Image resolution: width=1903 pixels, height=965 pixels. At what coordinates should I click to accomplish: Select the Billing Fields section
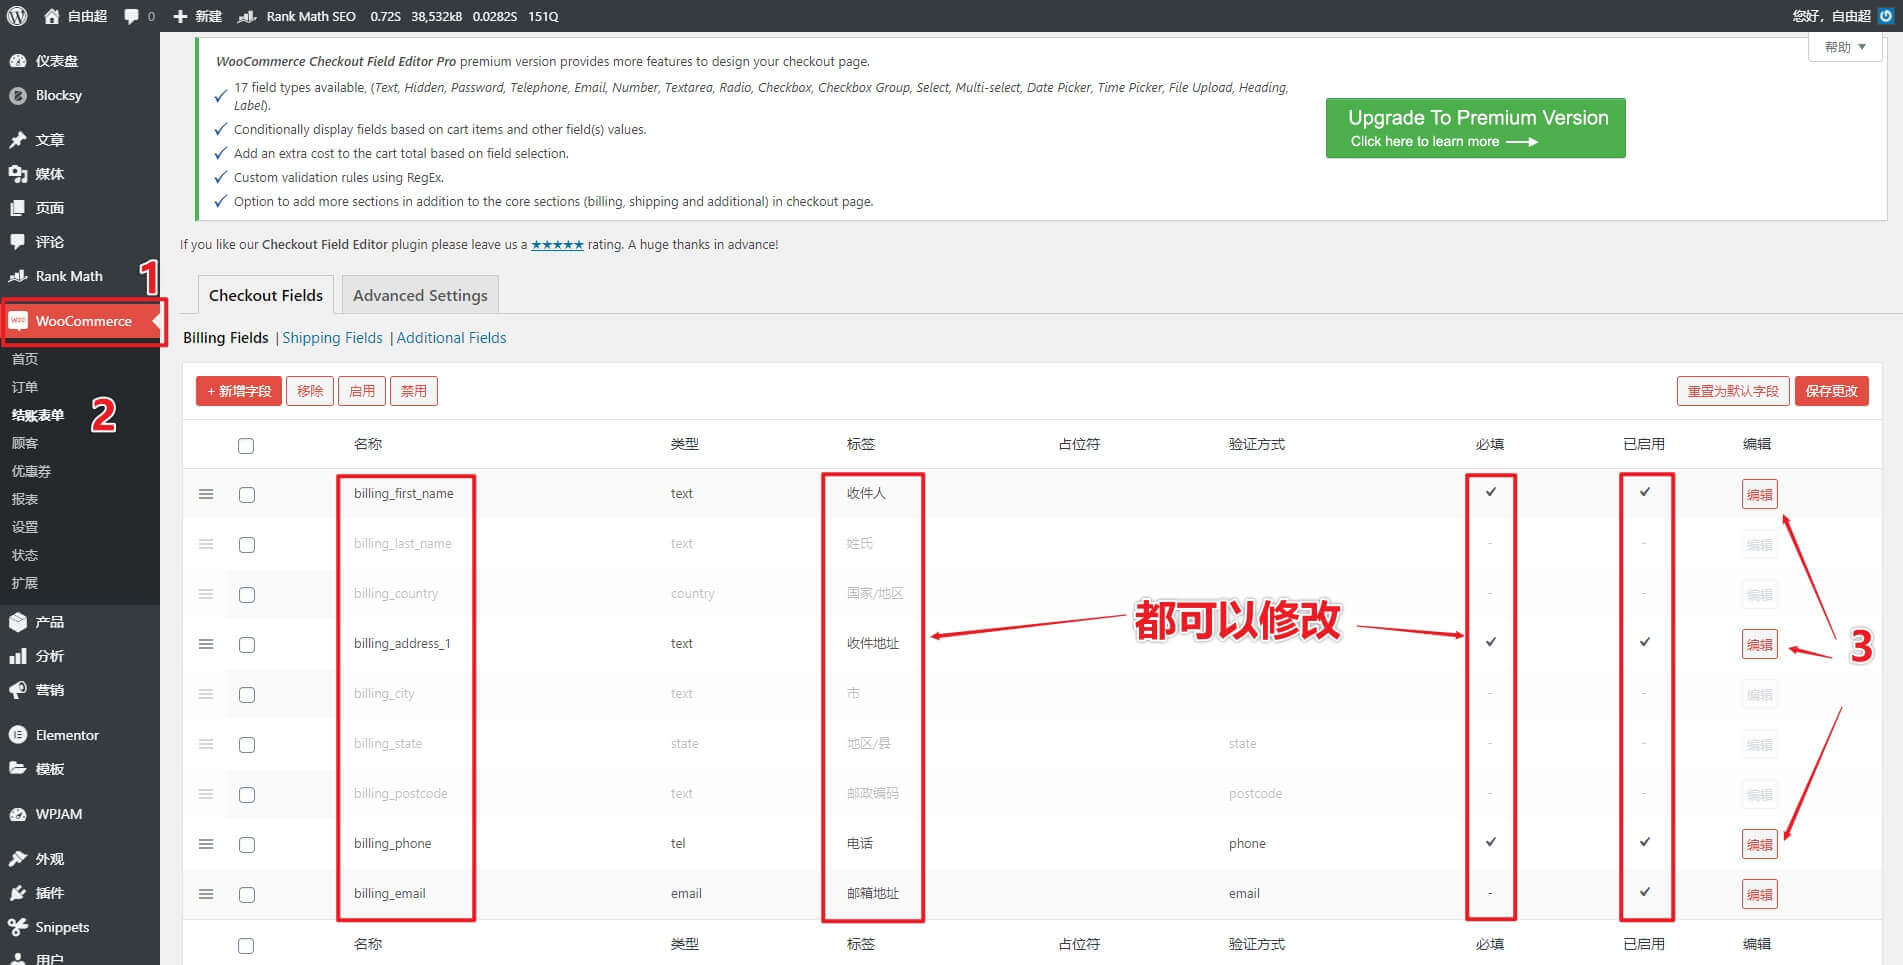coord(226,338)
